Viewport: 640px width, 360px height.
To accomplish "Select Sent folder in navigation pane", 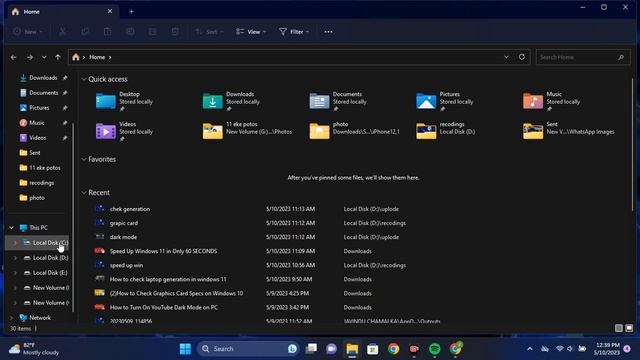I will [34, 153].
